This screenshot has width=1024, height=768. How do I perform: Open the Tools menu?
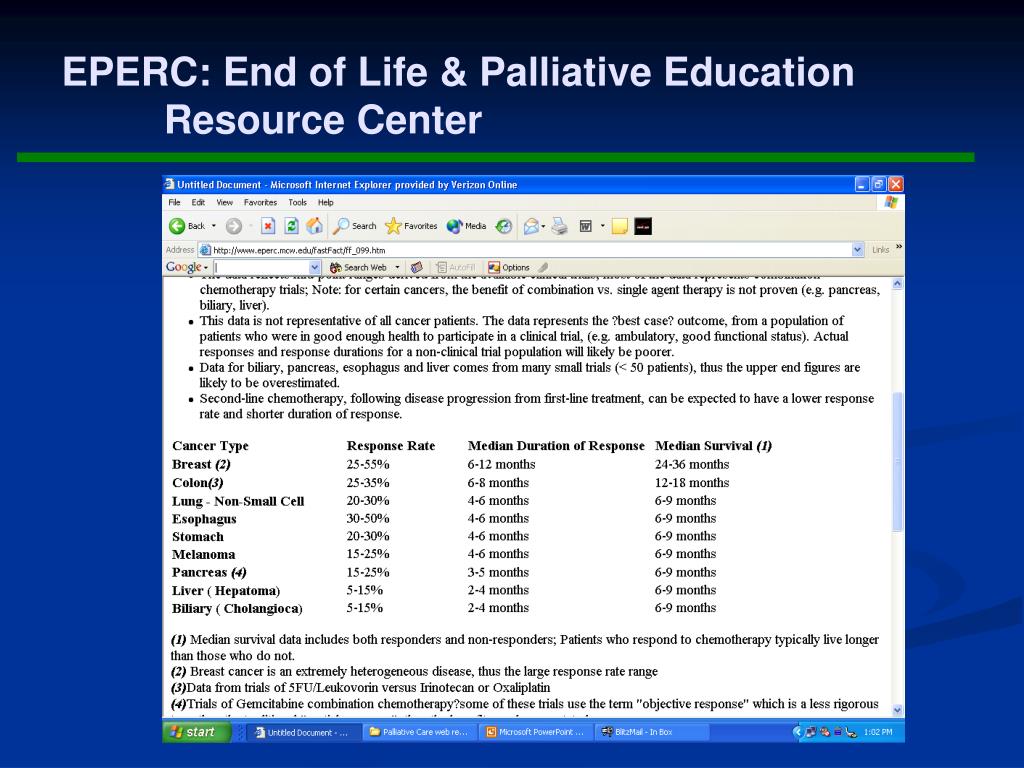pyautogui.click(x=297, y=202)
